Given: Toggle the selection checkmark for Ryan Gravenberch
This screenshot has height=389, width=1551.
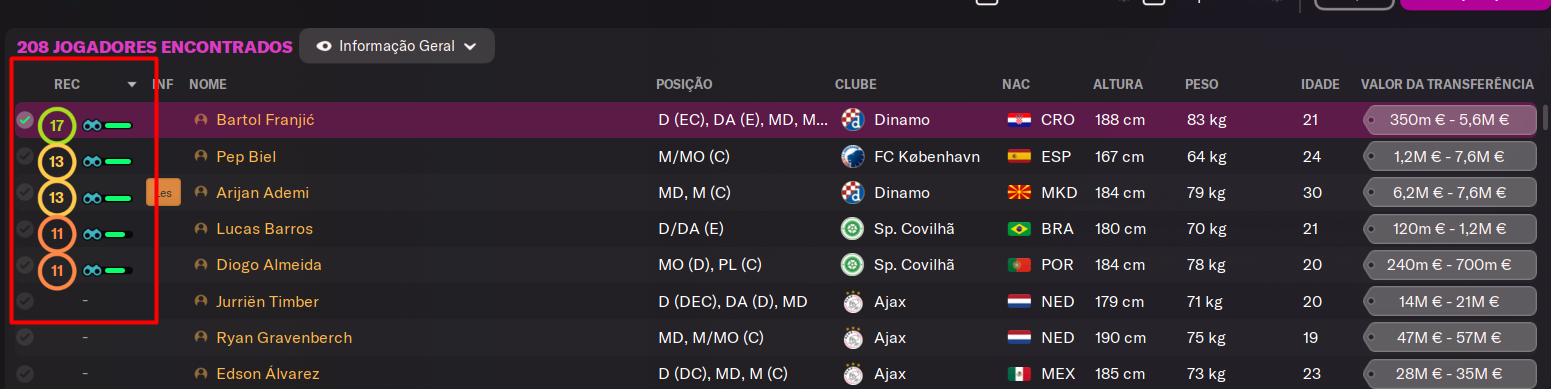Looking at the screenshot, I should coord(25,338).
